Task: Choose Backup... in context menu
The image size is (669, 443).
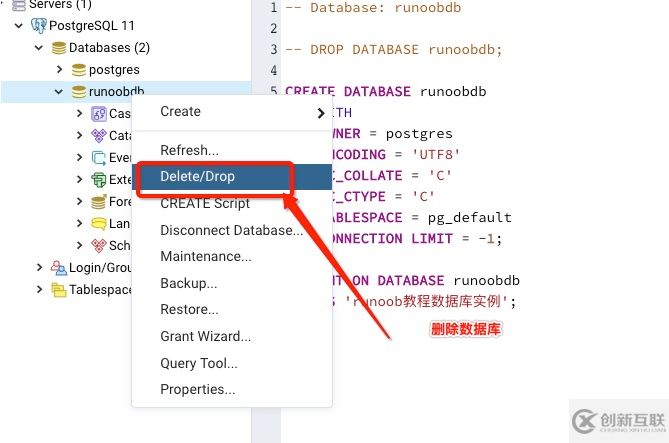Action: [232, 283]
